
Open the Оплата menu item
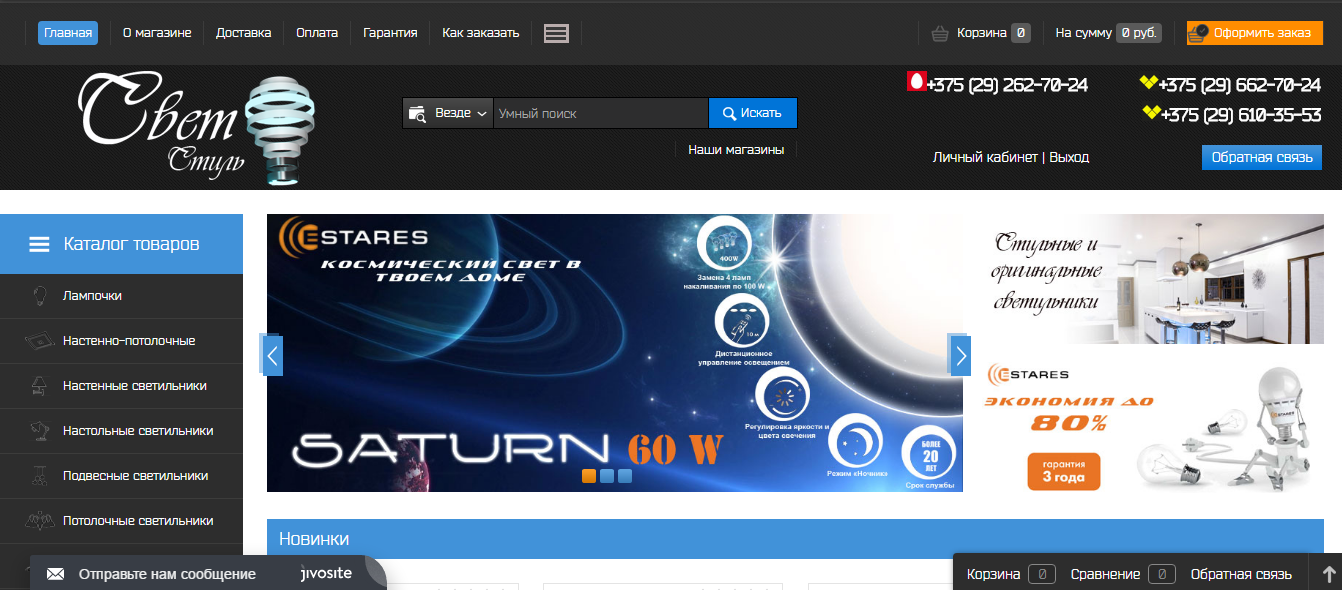coord(317,33)
